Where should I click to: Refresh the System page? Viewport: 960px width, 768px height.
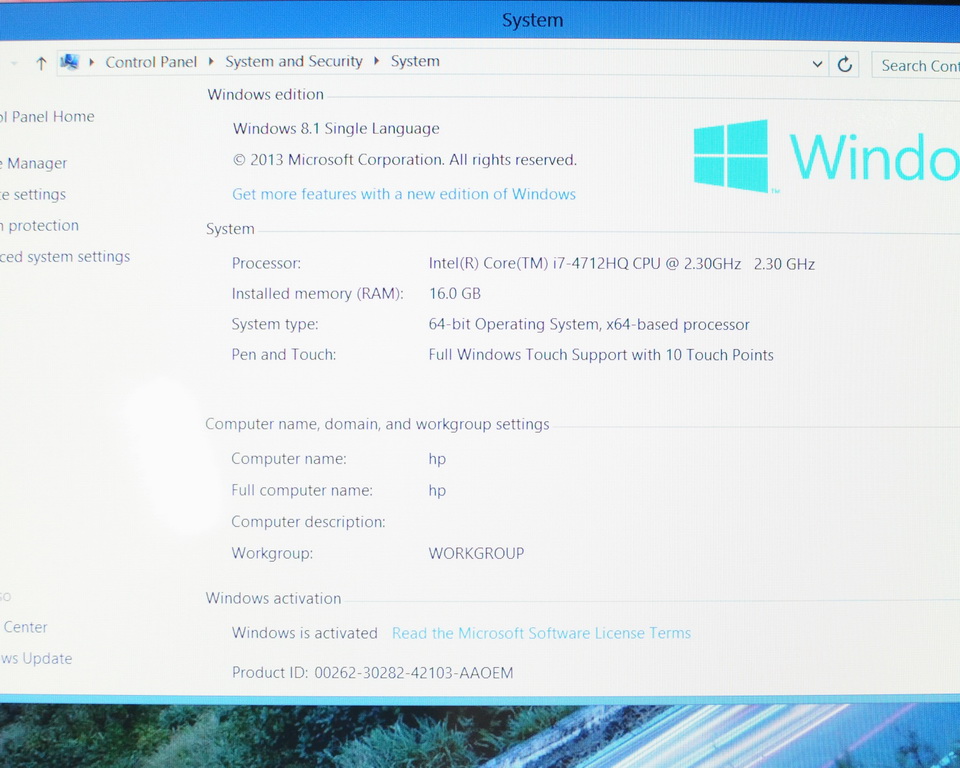[x=845, y=64]
